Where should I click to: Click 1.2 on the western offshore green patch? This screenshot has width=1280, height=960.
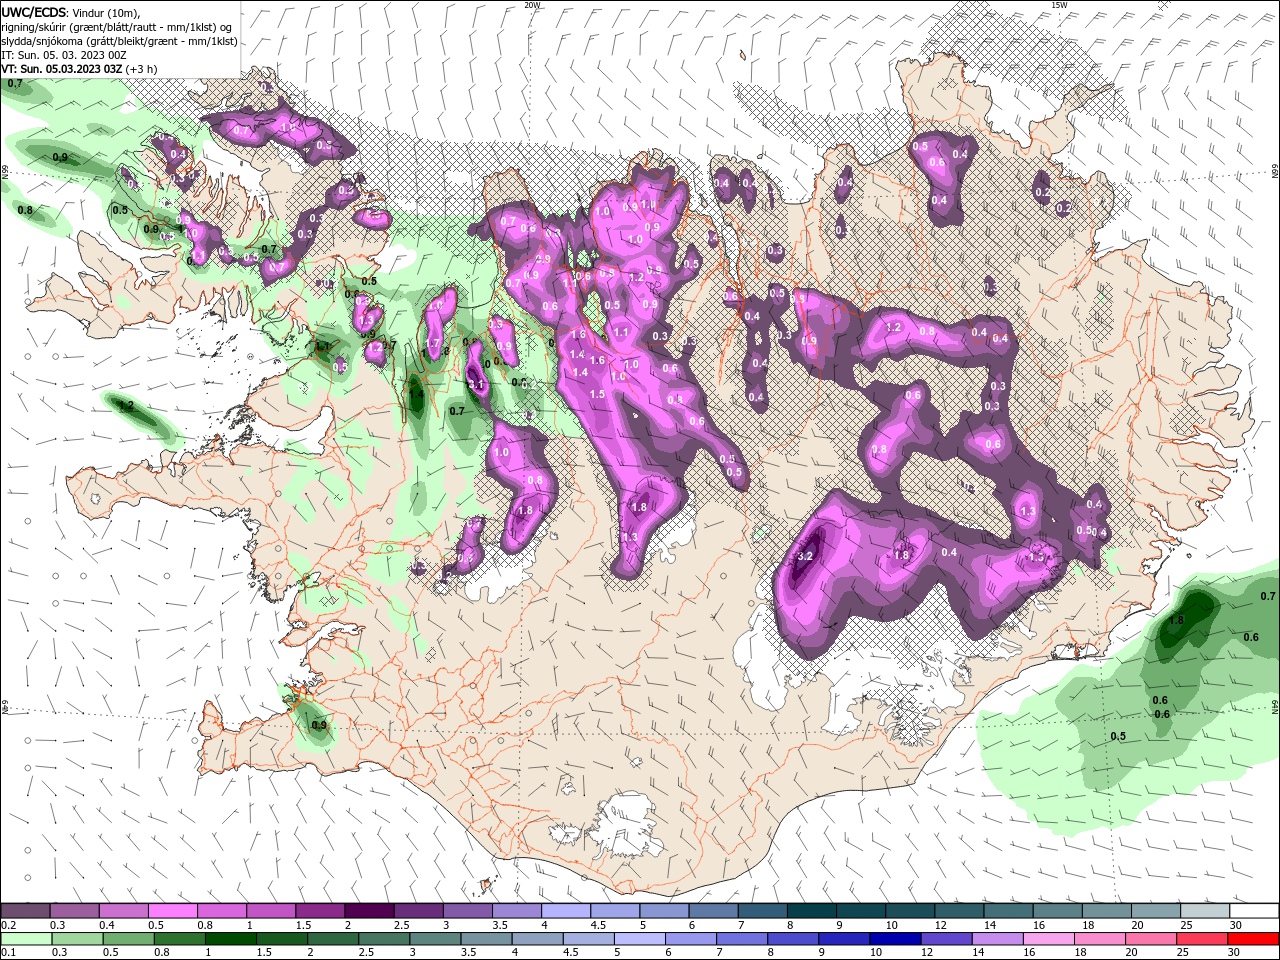pyautogui.click(x=126, y=406)
